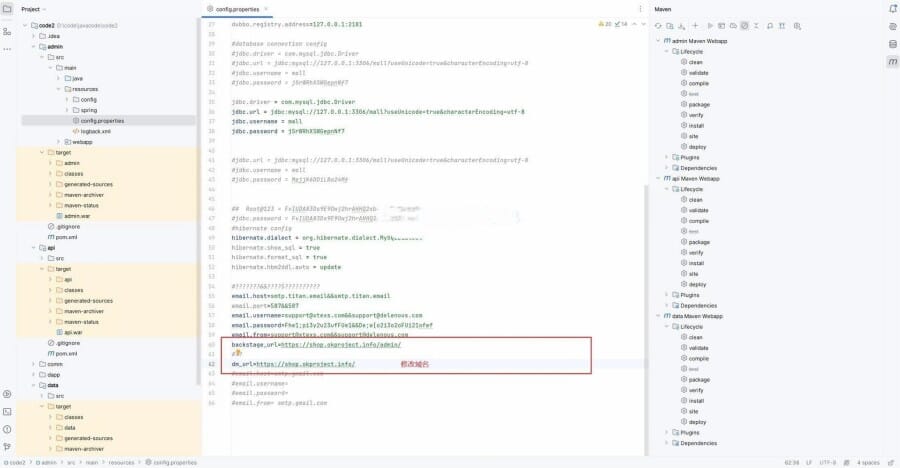The height and width of the screenshot is (468, 900).
Task: Click the Maven Run goal play icon
Action: tap(707, 24)
